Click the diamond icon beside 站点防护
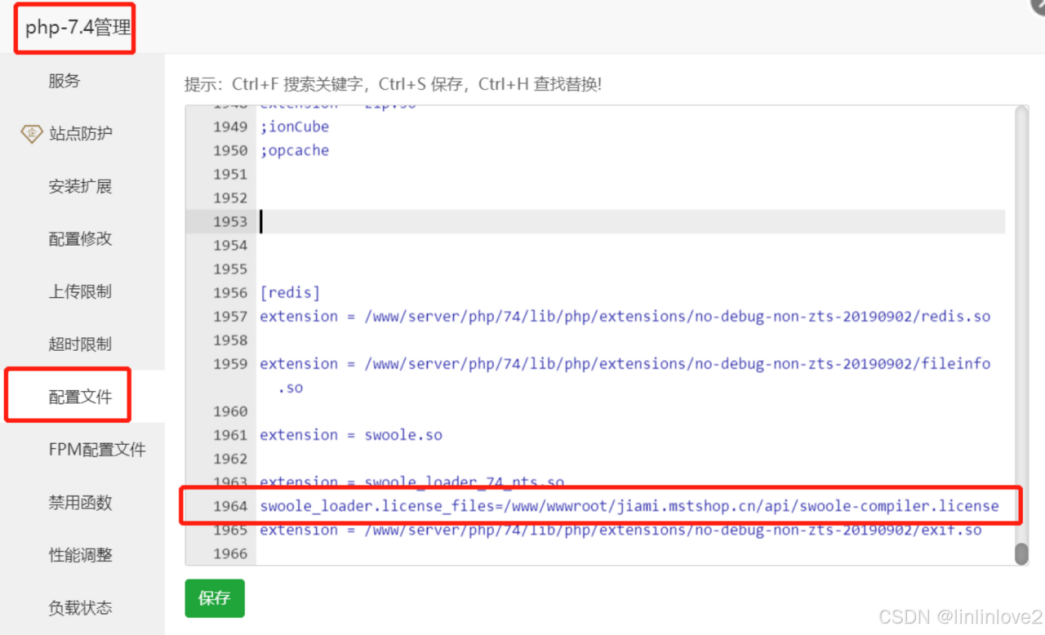This screenshot has height=635, width=1045. point(31,133)
